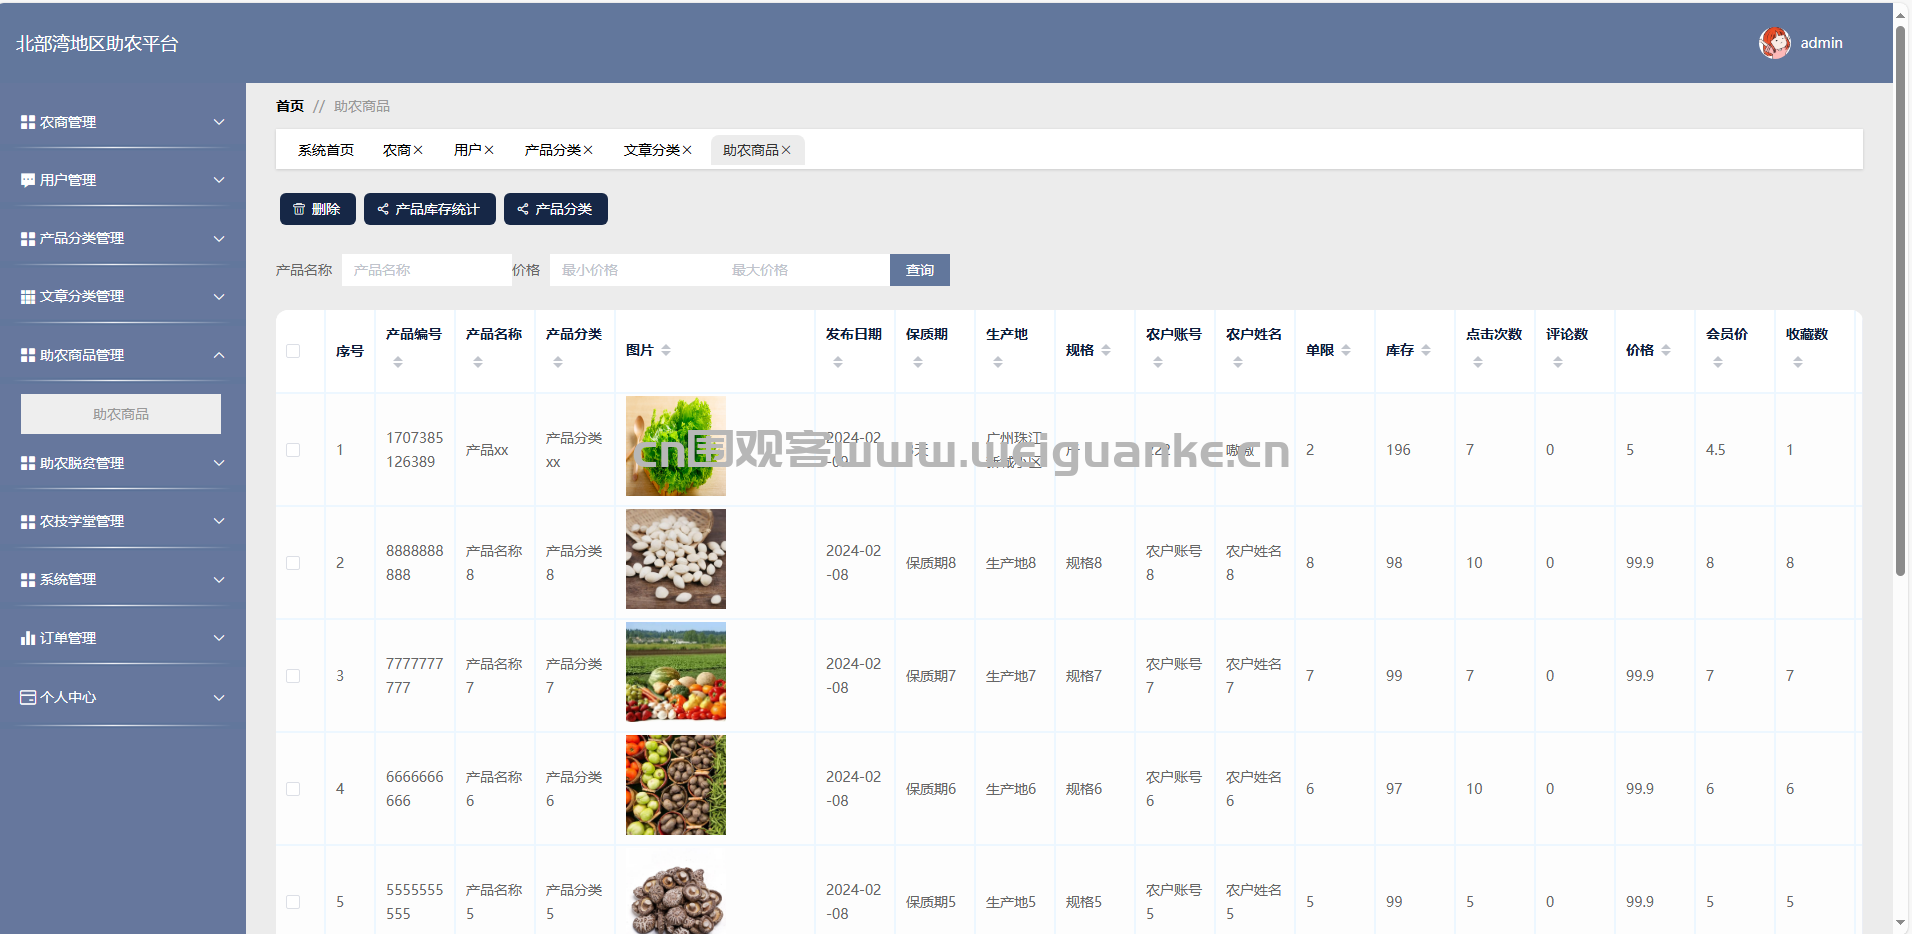Sort by 产品名称 column arrows
The image size is (1912, 934).
tap(478, 362)
